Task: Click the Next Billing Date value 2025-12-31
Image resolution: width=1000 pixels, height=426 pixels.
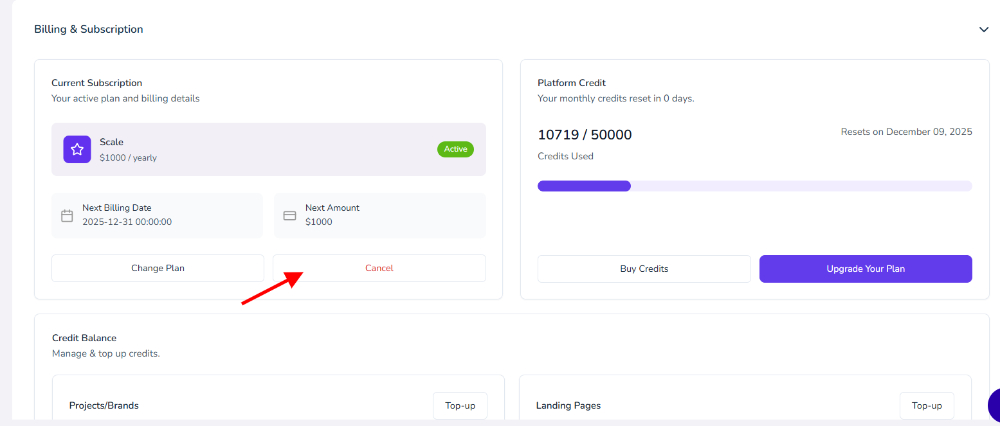Action: (x=127, y=222)
